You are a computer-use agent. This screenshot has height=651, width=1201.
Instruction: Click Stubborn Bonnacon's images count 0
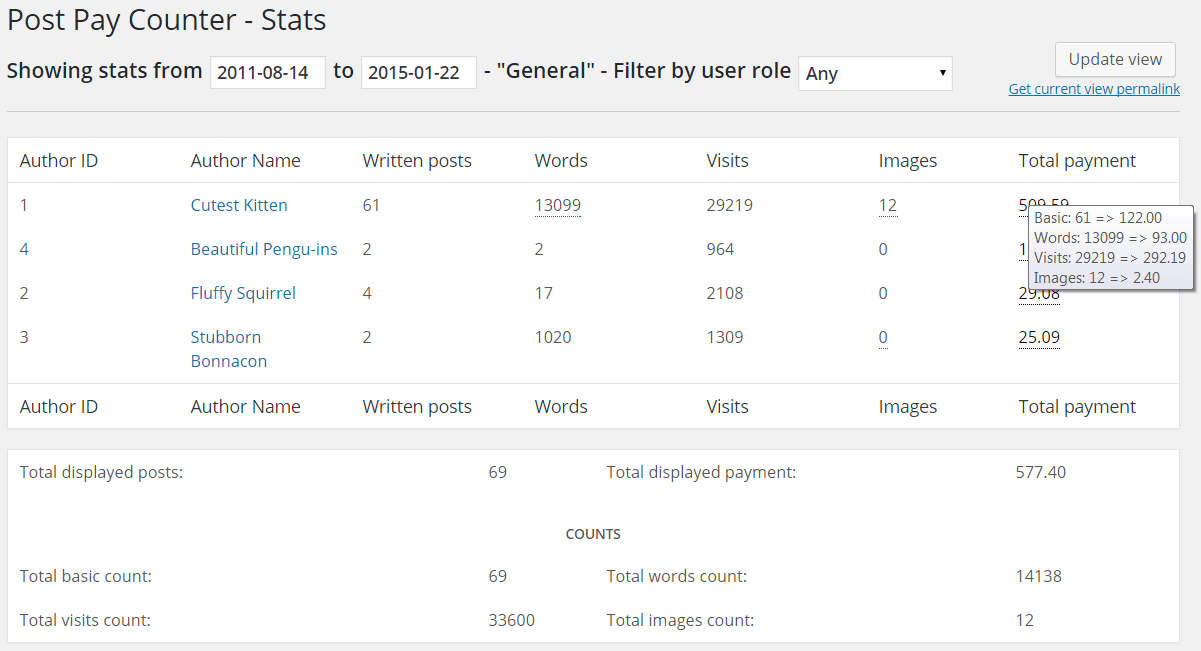[883, 337]
